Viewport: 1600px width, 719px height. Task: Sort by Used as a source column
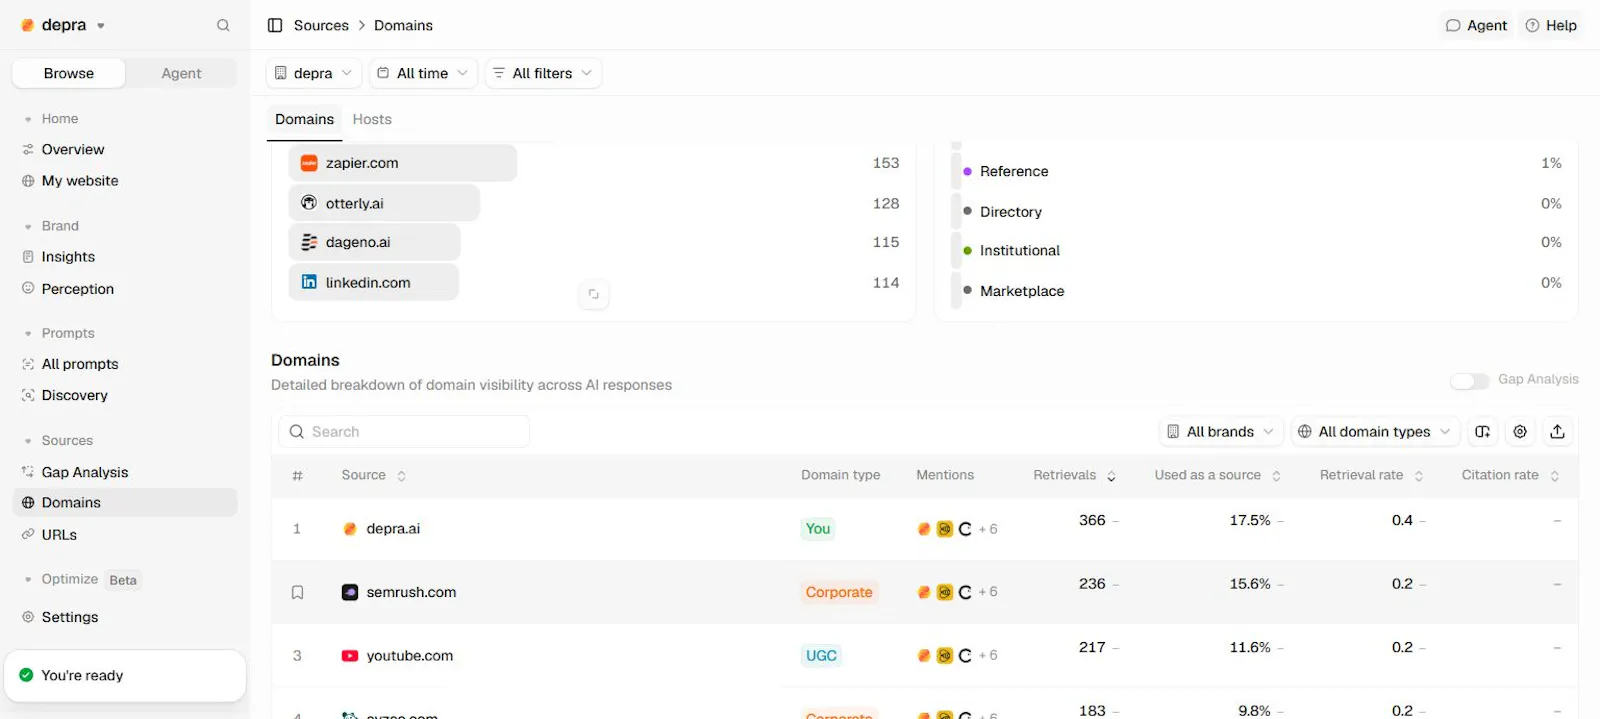[1218, 476]
